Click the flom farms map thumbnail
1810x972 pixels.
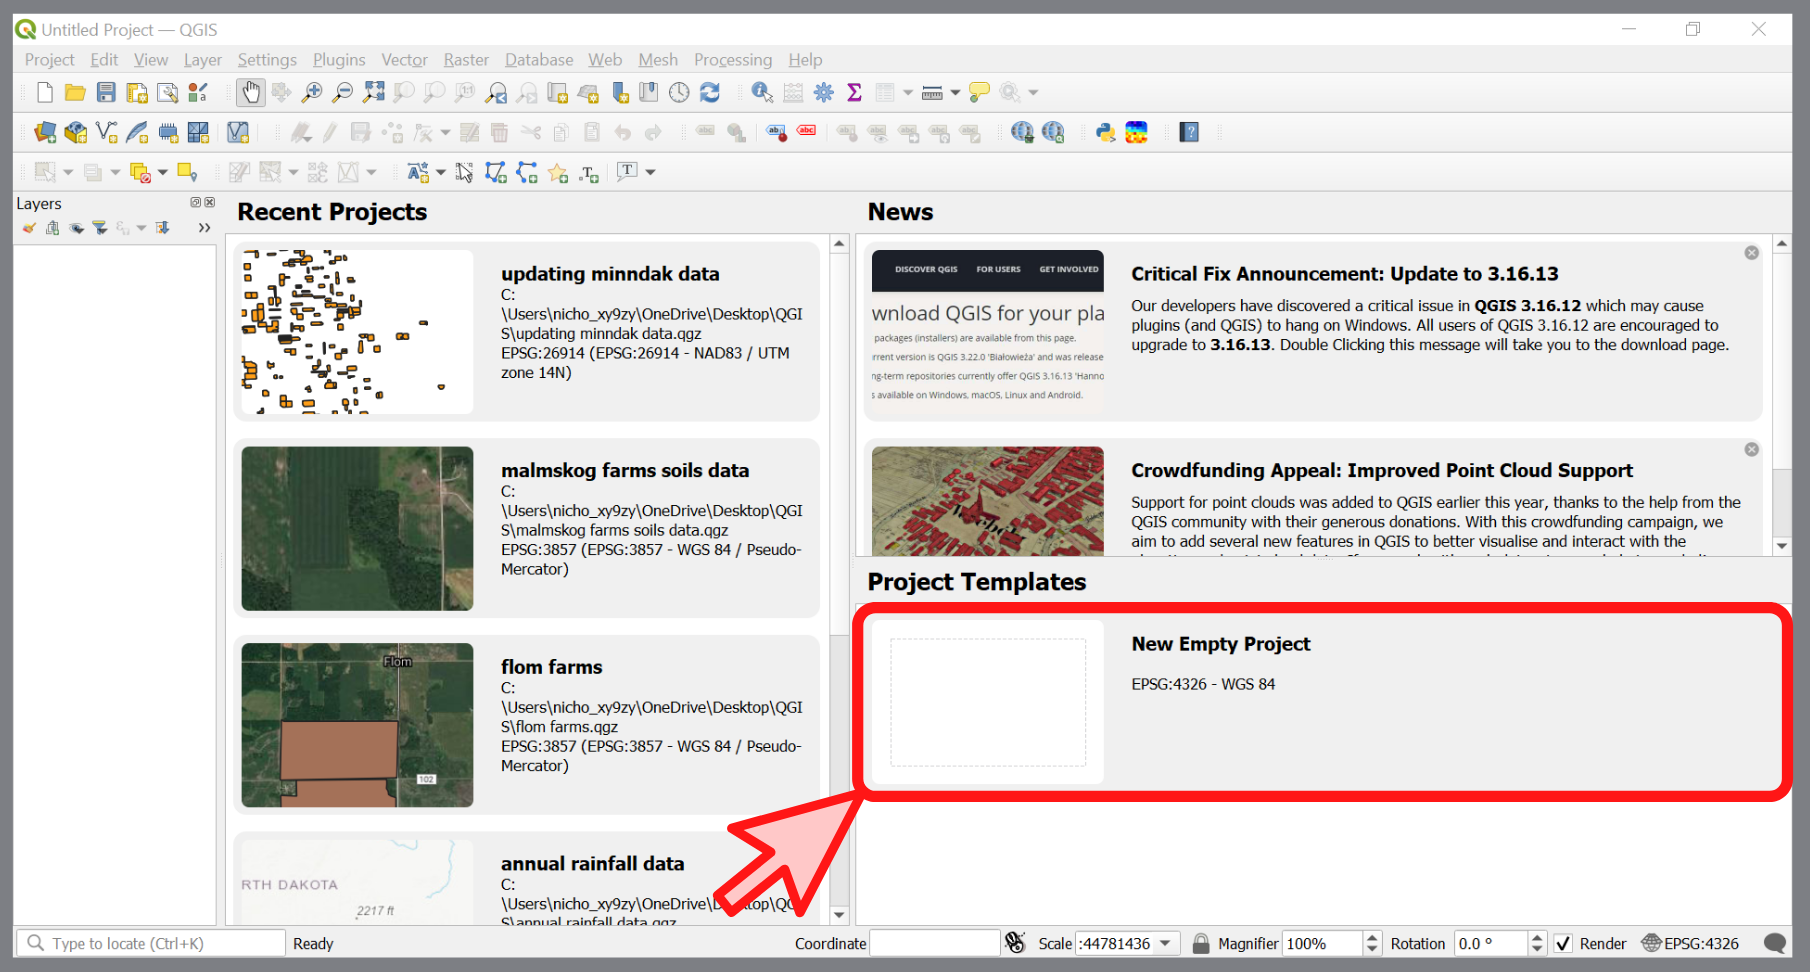click(x=357, y=725)
